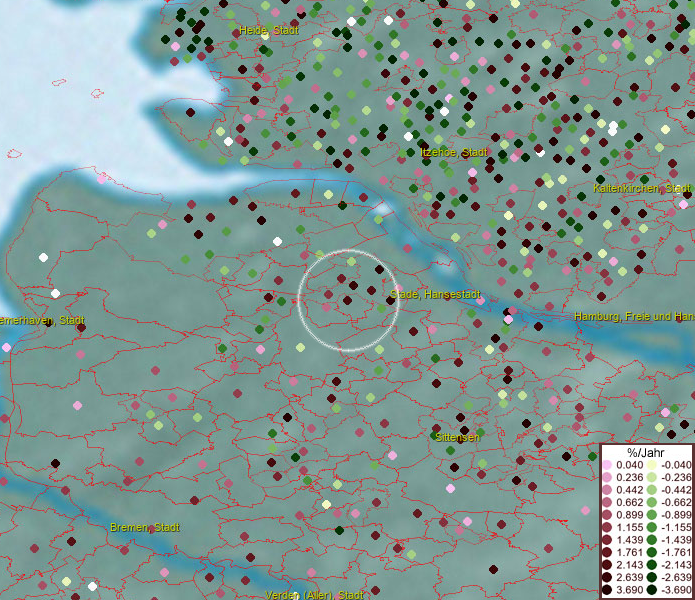This screenshot has width=695, height=600.
Task: Select the 0.442 legend color dot
Action: [607, 490]
